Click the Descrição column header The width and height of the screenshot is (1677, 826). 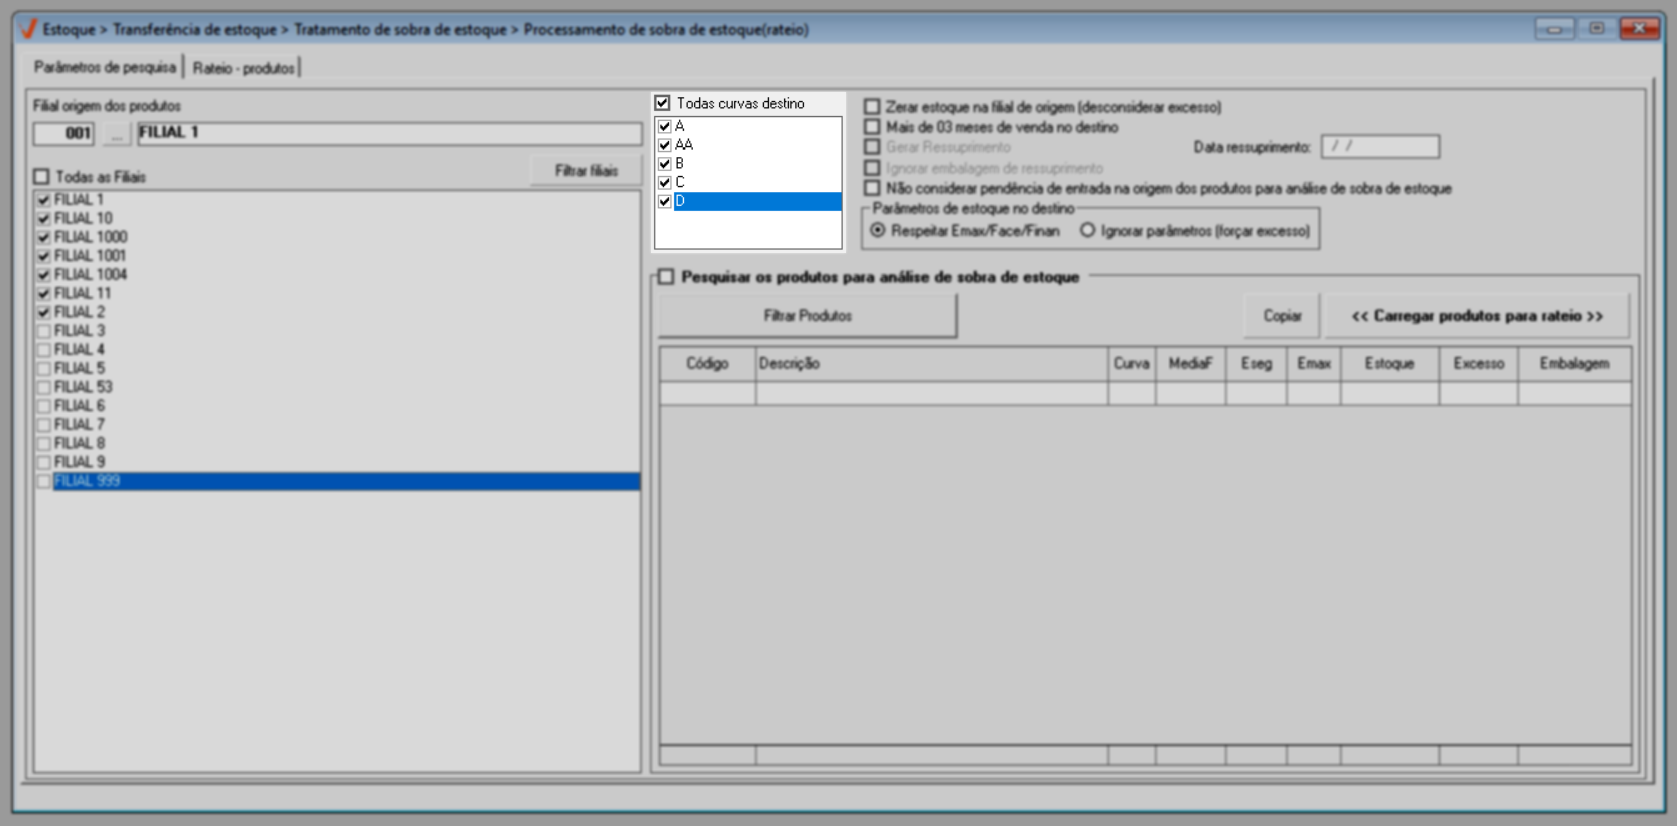(932, 364)
